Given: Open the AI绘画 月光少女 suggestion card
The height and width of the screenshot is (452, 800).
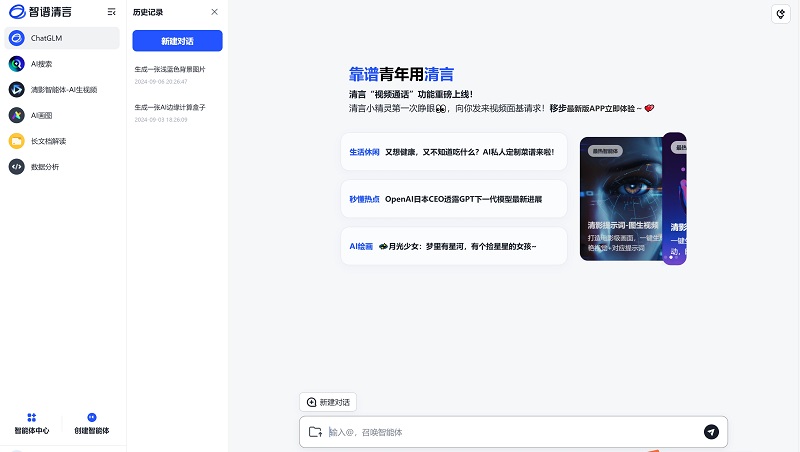Looking at the screenshot, I should coord(454,246).
